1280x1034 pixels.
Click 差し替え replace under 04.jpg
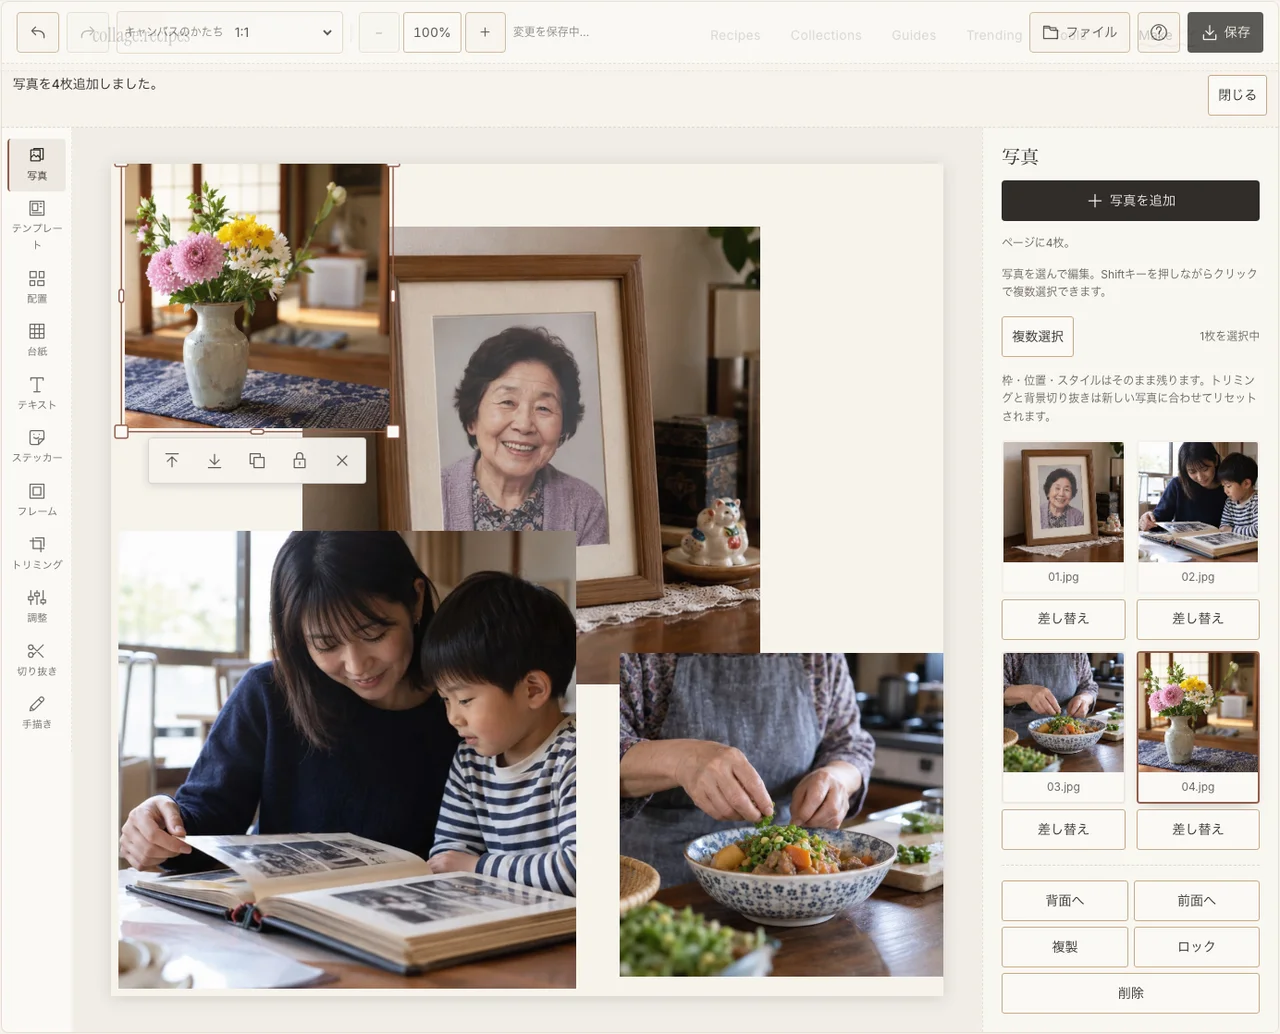click(1198, 830)
